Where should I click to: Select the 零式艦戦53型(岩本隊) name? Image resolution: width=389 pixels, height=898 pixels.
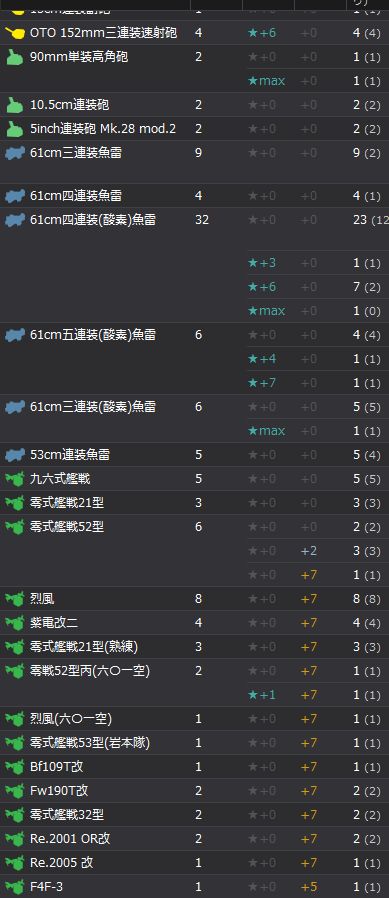[90, 742]
